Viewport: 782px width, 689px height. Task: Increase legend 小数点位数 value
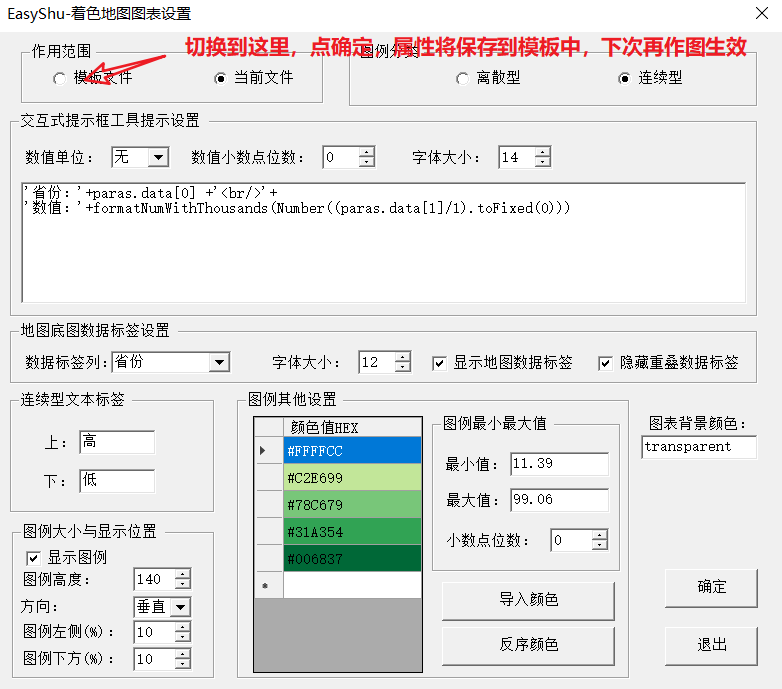(x=600, y=535)
